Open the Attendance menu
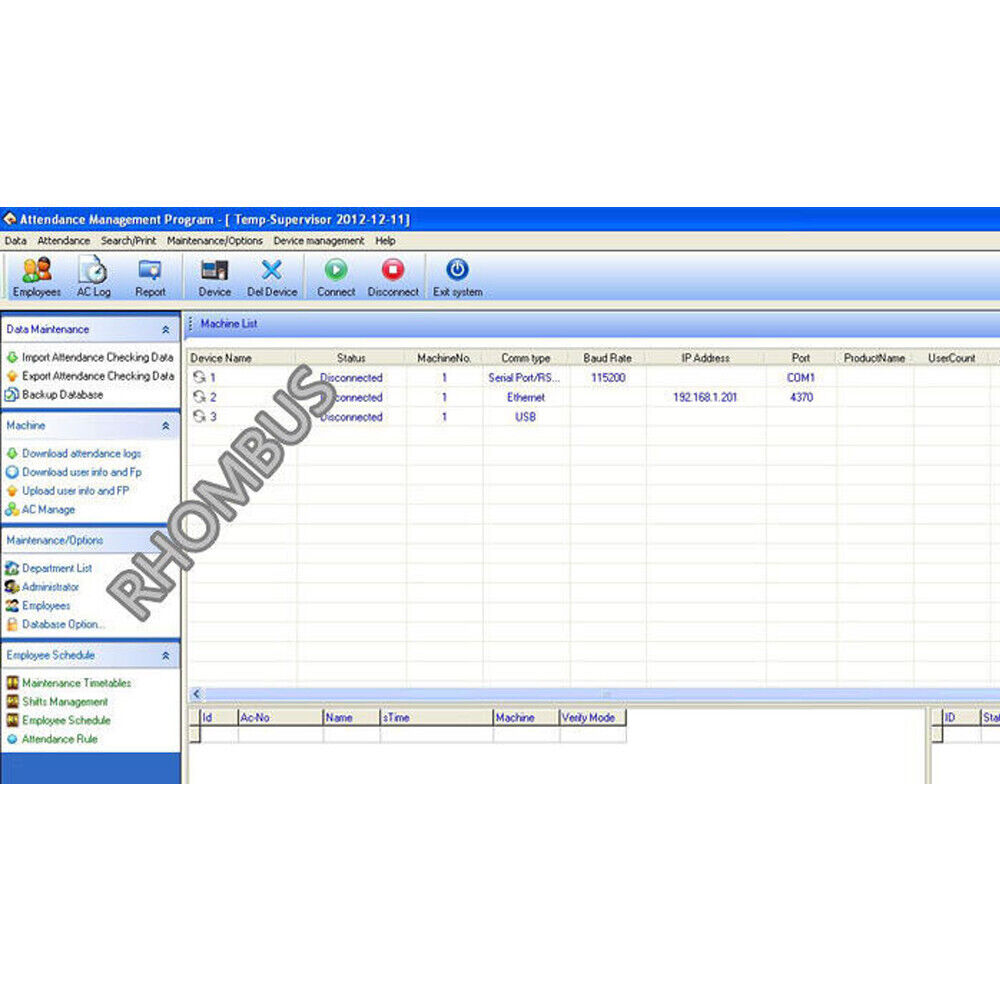This screenshot has width=1000, height=1000. point(64,241)
